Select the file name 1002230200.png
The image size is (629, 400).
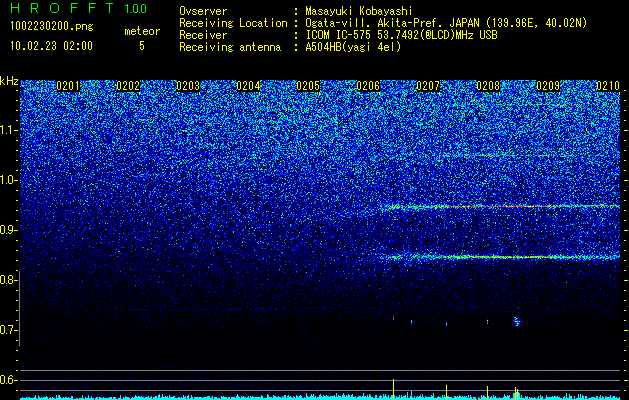click(52, 26)
